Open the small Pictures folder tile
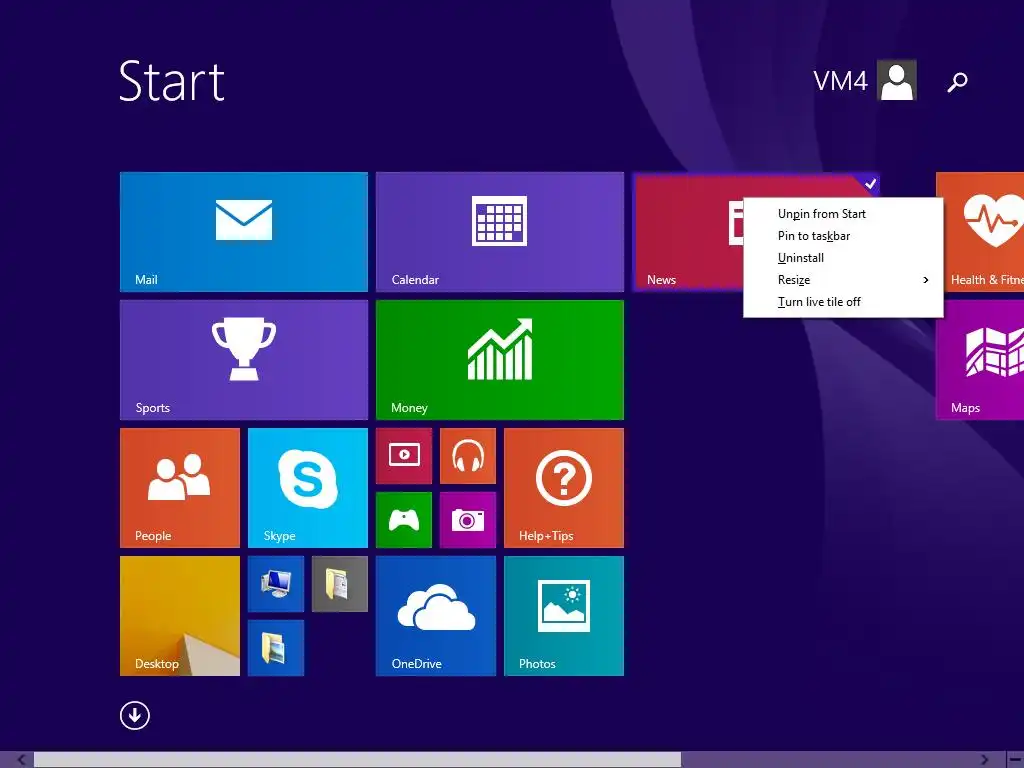Viewport: 1024px width, 768px height. coord(276,648)
